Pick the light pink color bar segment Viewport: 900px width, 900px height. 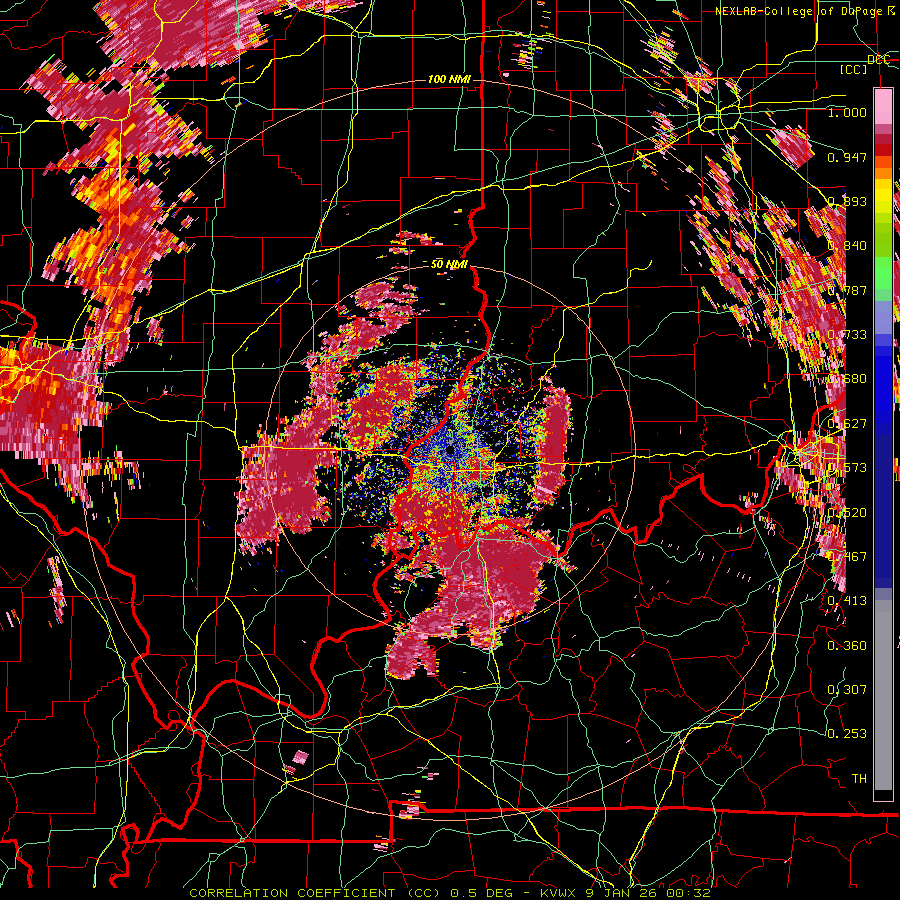click(883, 106)
